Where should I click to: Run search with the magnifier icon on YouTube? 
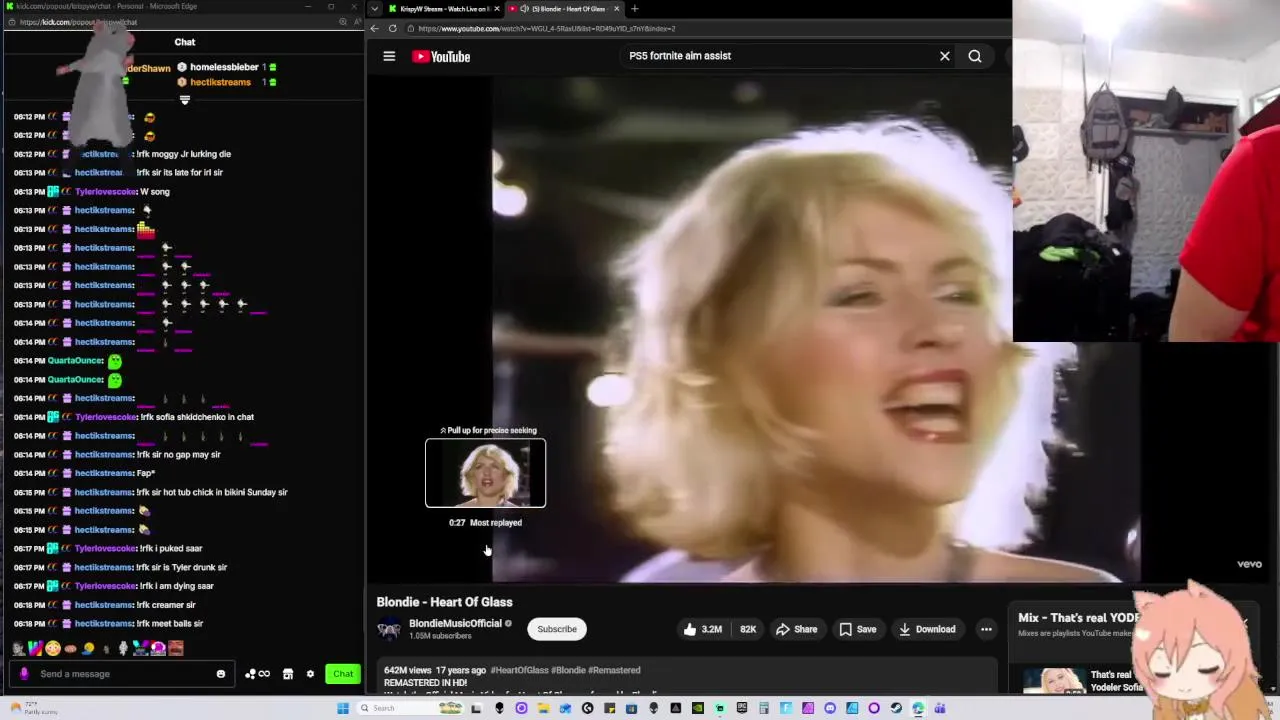click(x=975, y=56)
